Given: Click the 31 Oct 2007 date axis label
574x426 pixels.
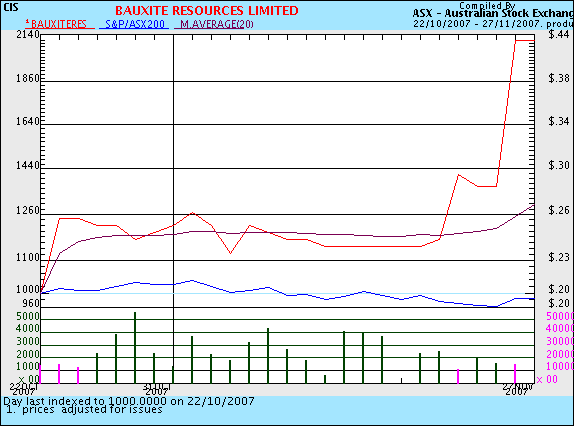Looking at the screenshot, I should click(x=157, y=389).
